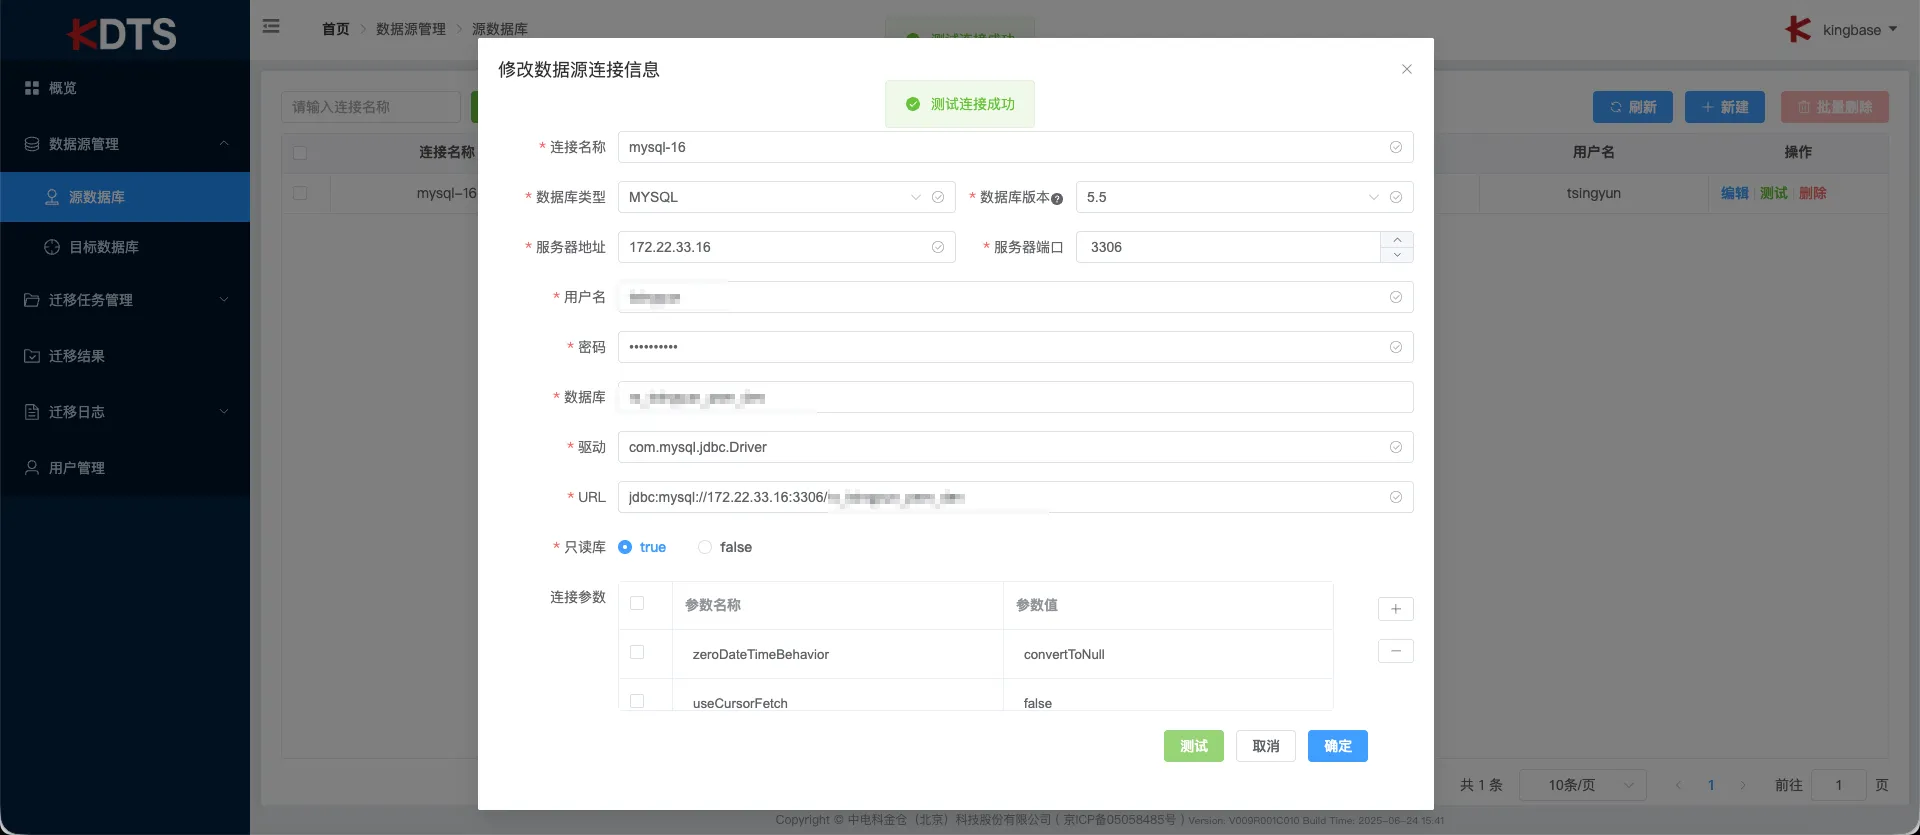This screenshot has height=835, width=1920.
Task: Click the KDTS logo
Action: 122,34
